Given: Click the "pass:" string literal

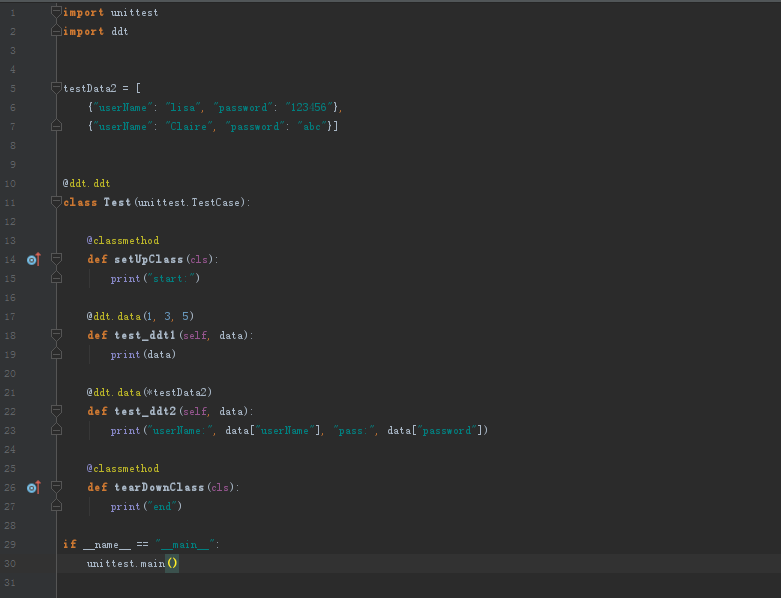Looking at the screenshot, I should [354, 431].
